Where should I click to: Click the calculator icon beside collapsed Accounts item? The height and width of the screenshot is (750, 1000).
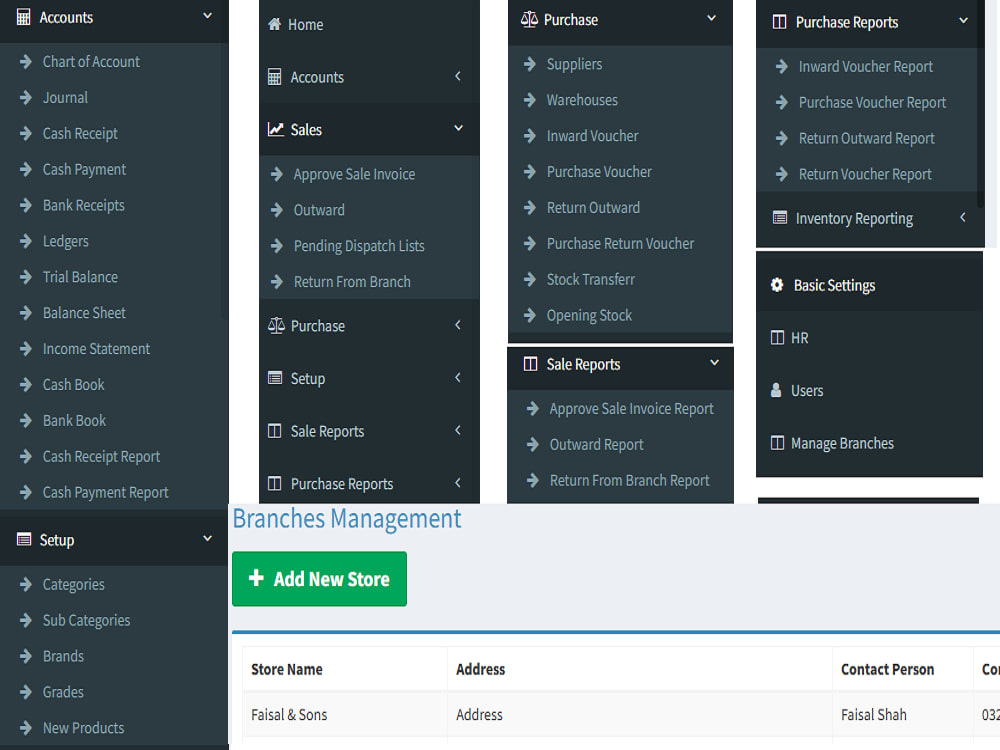click(x=274, y=77)
